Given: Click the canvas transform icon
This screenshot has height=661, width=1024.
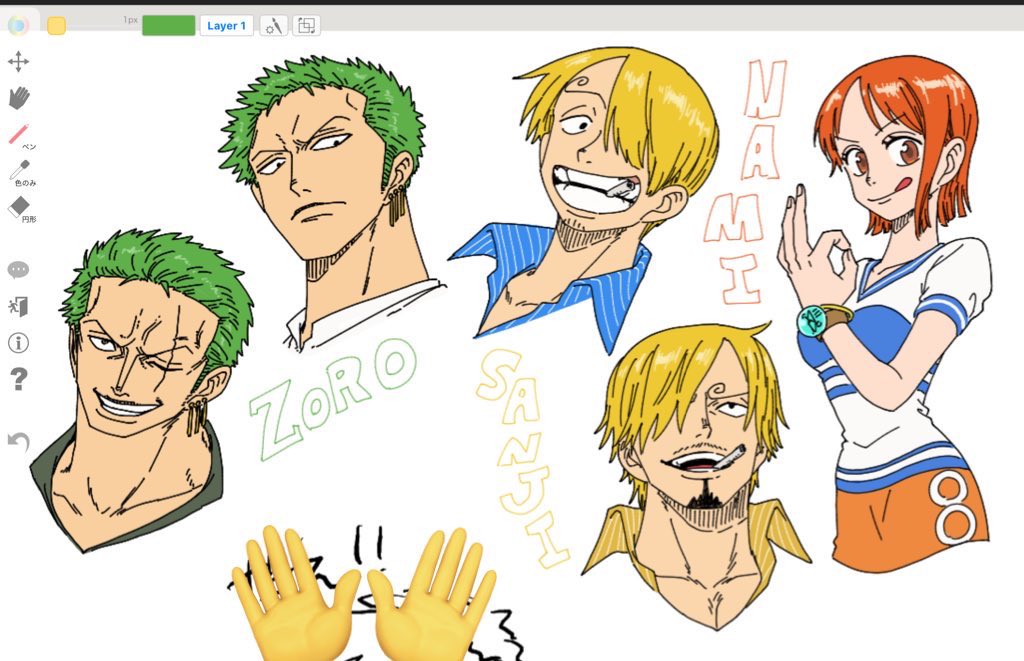Looking at the screenshot, I should coord(306,25).
